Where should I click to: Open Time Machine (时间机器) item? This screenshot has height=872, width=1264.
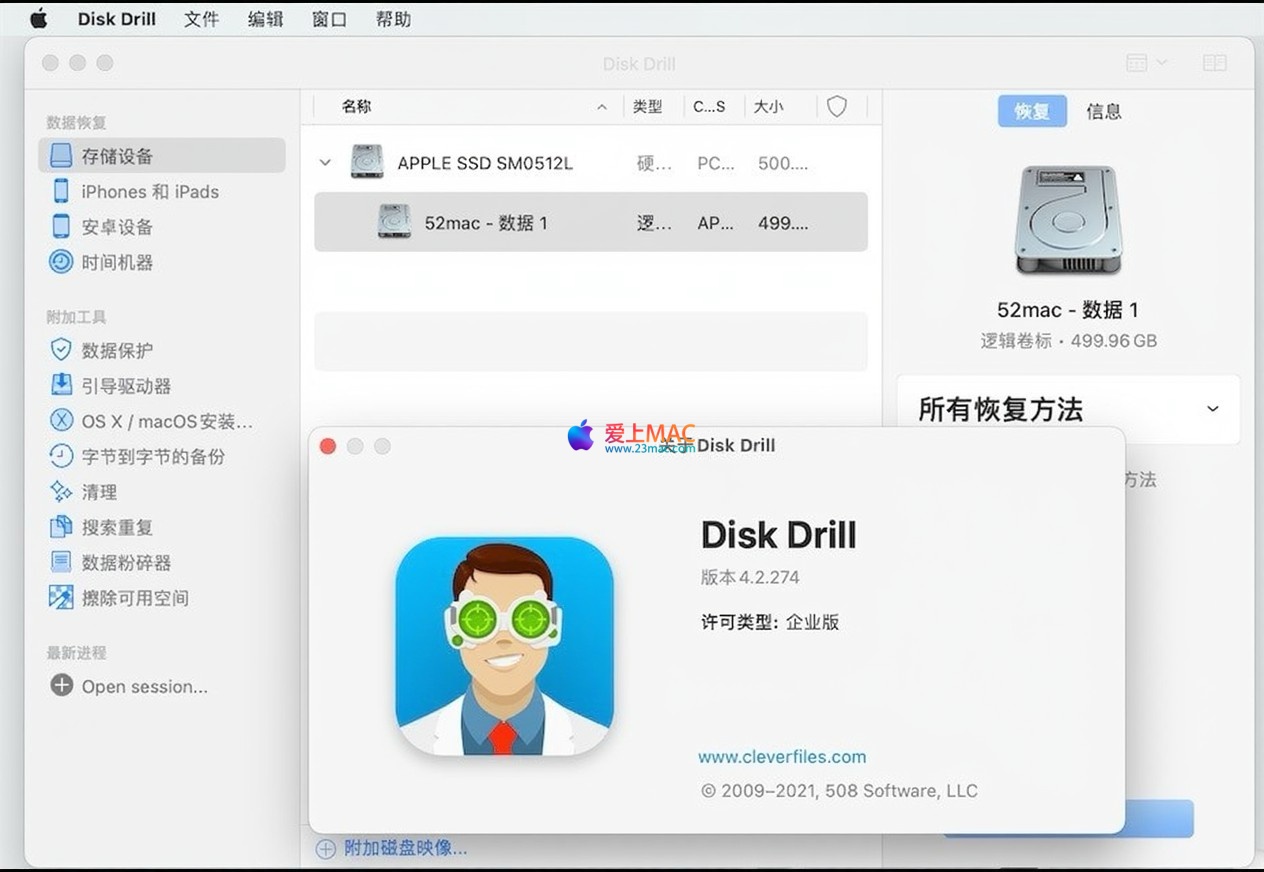(117, 262)
